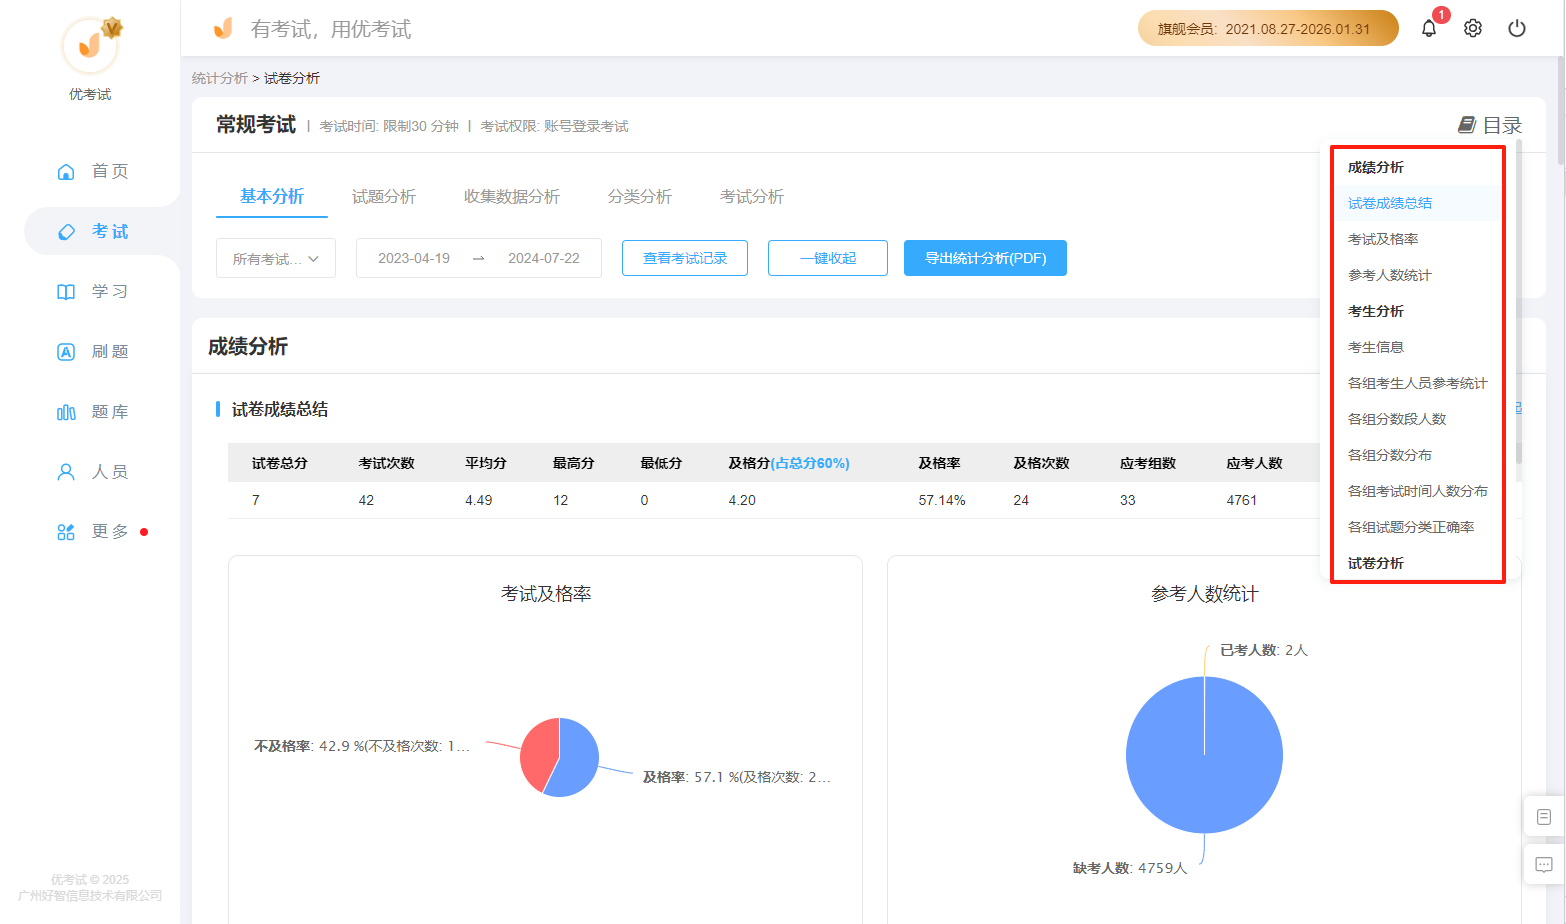Select 各组分数分布 in the directory
Image resolution: width=1566 pixels, height=924 pixels.
1390,455
